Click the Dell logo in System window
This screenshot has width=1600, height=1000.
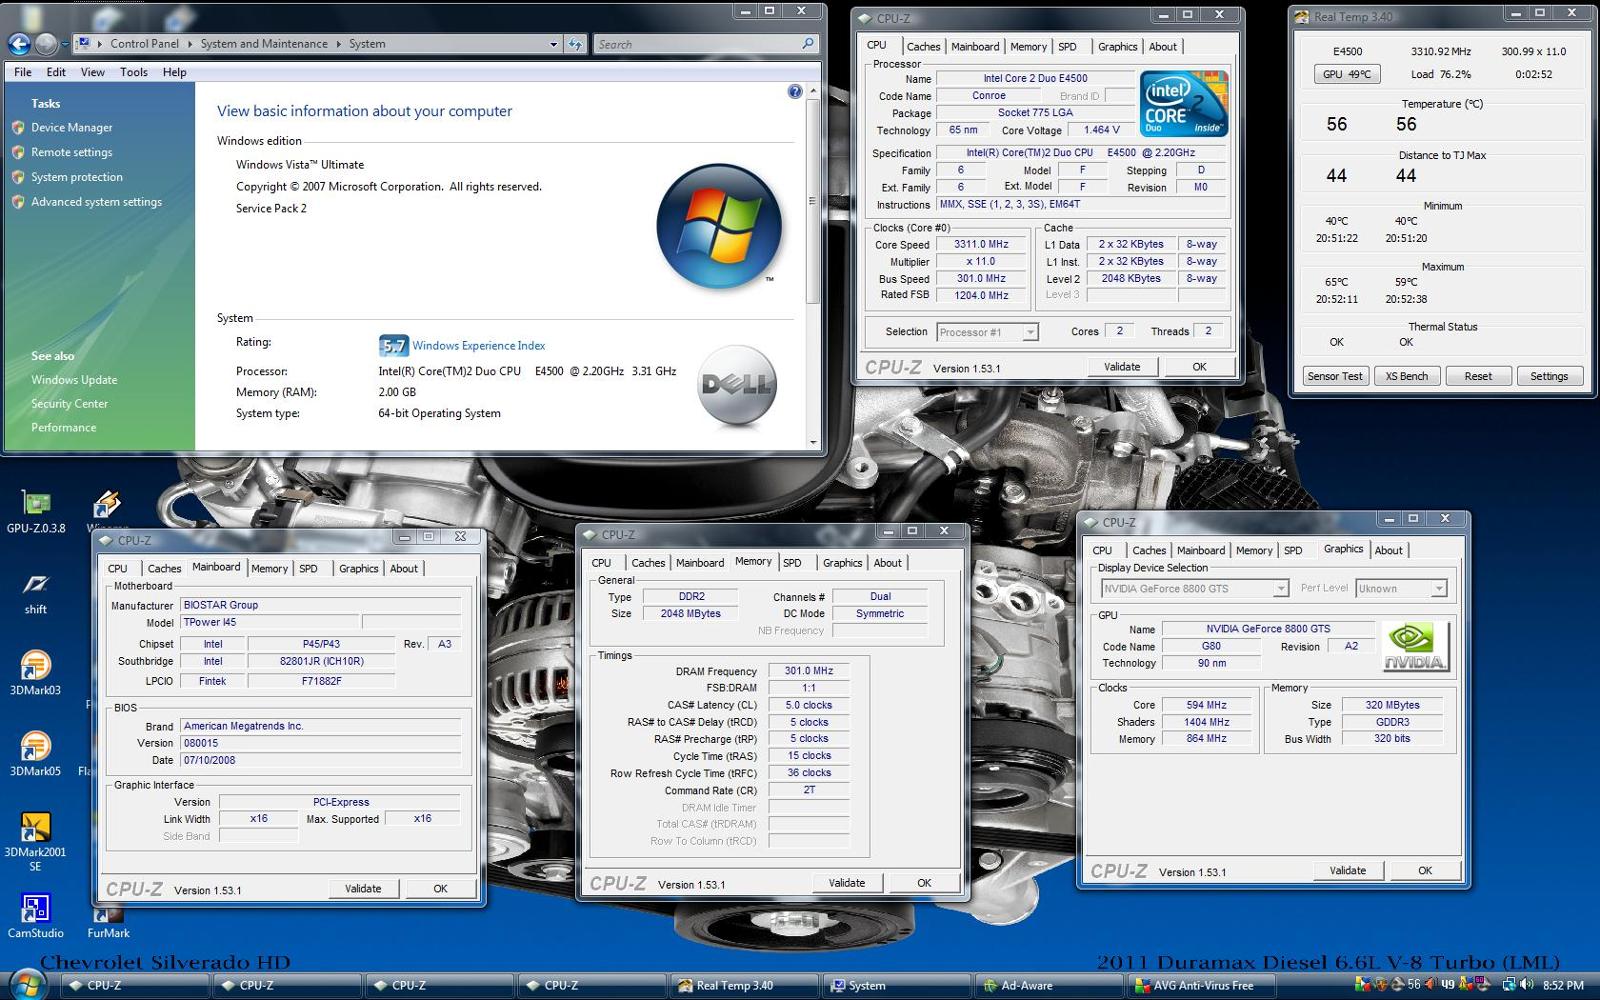click(x=737, y=385)
